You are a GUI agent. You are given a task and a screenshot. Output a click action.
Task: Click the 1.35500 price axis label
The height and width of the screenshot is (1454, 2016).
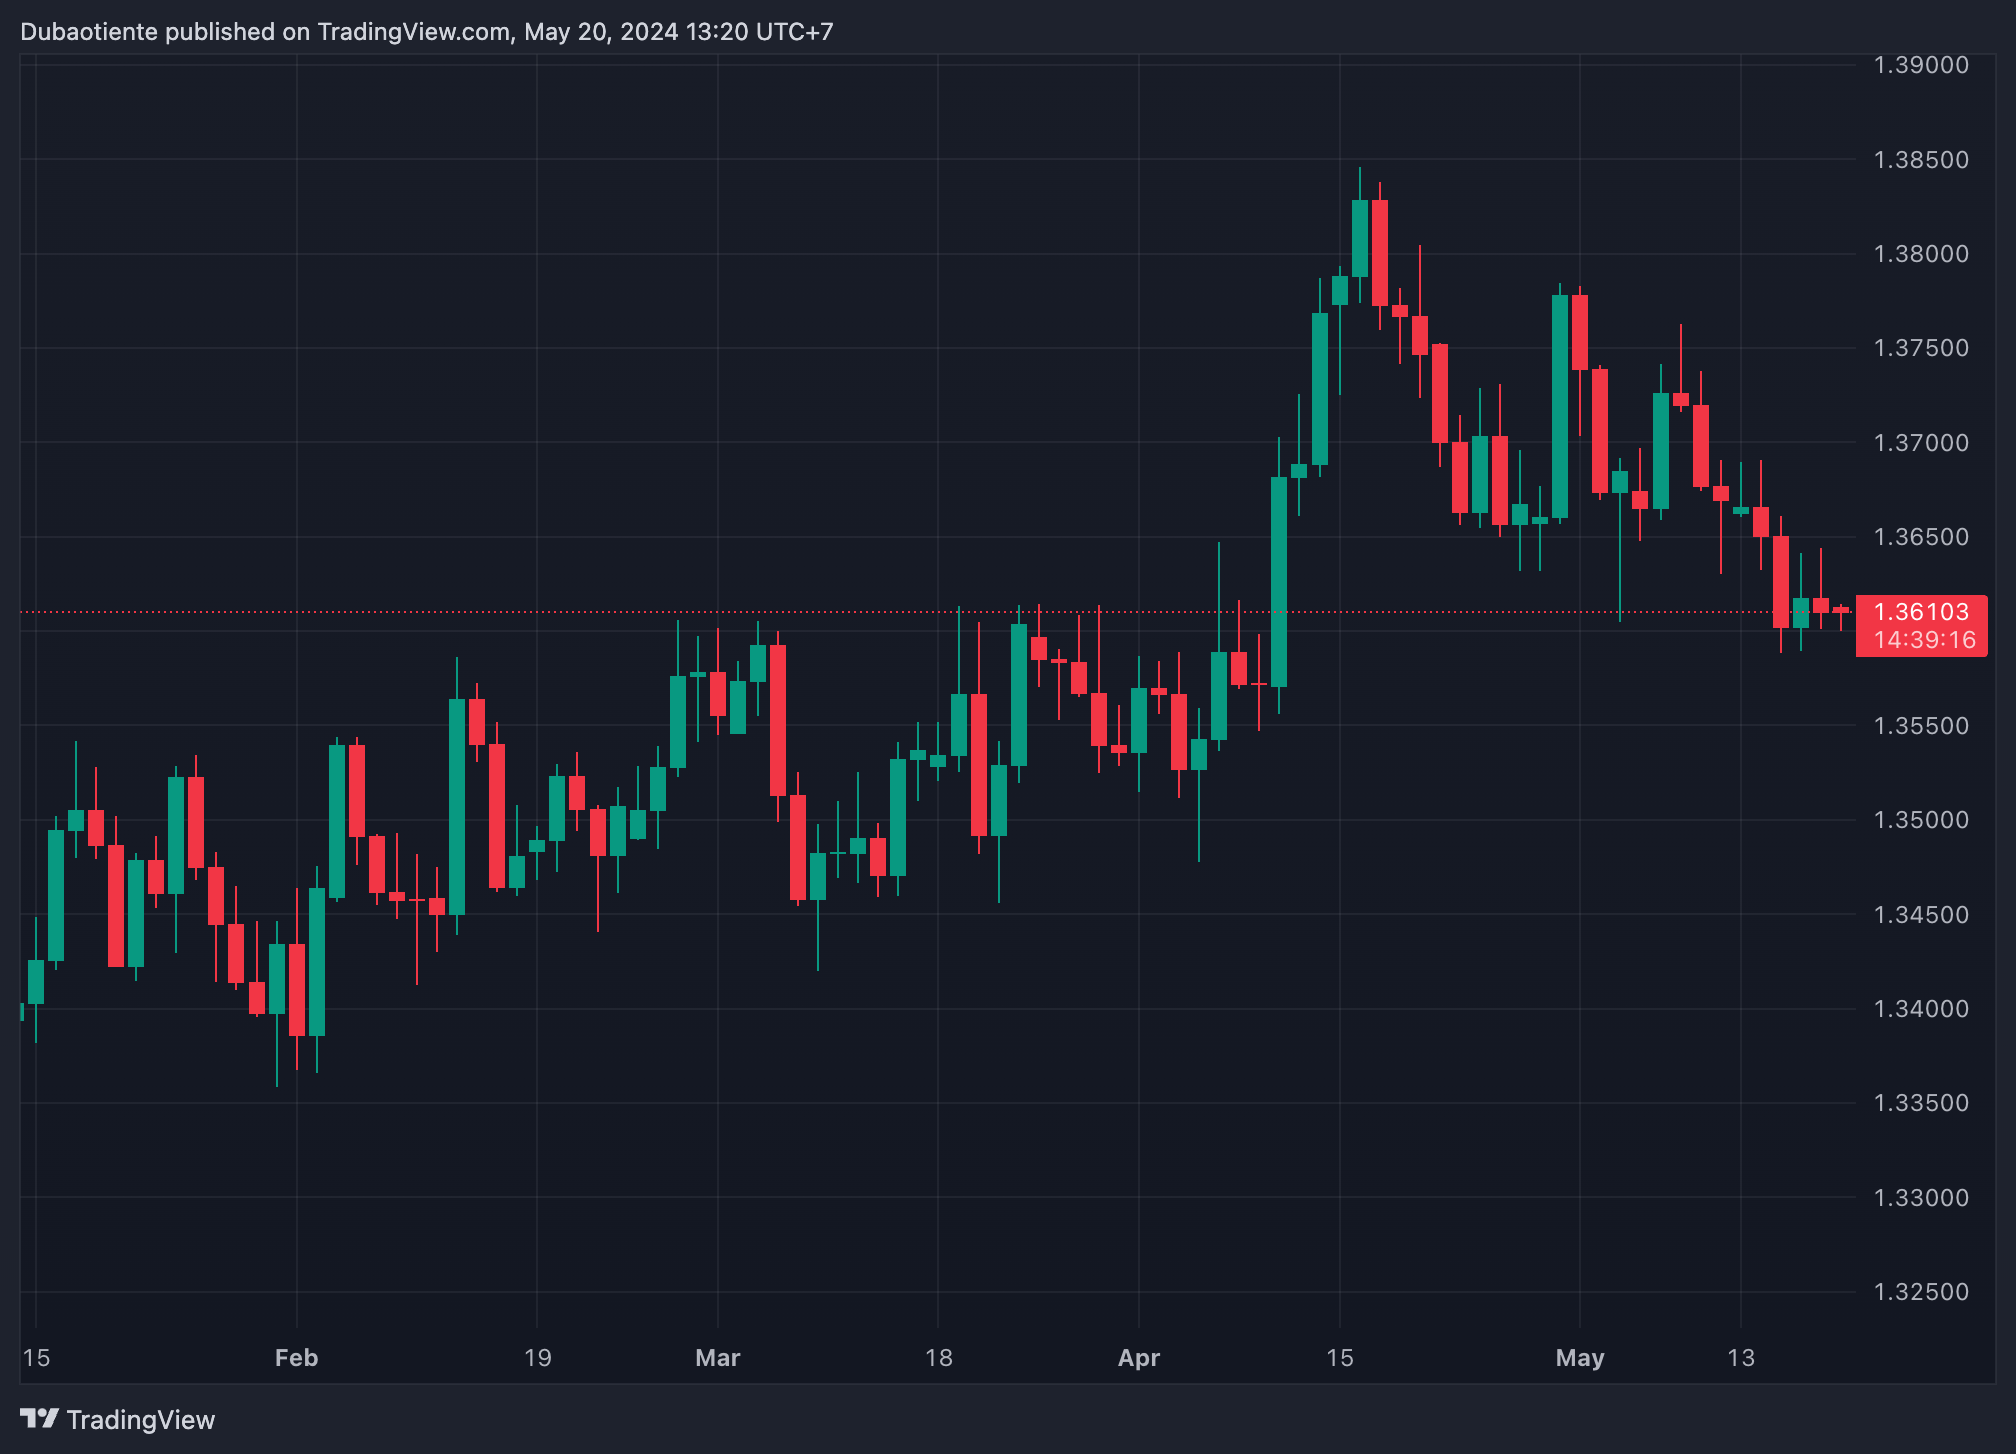tap(1921, 726)
